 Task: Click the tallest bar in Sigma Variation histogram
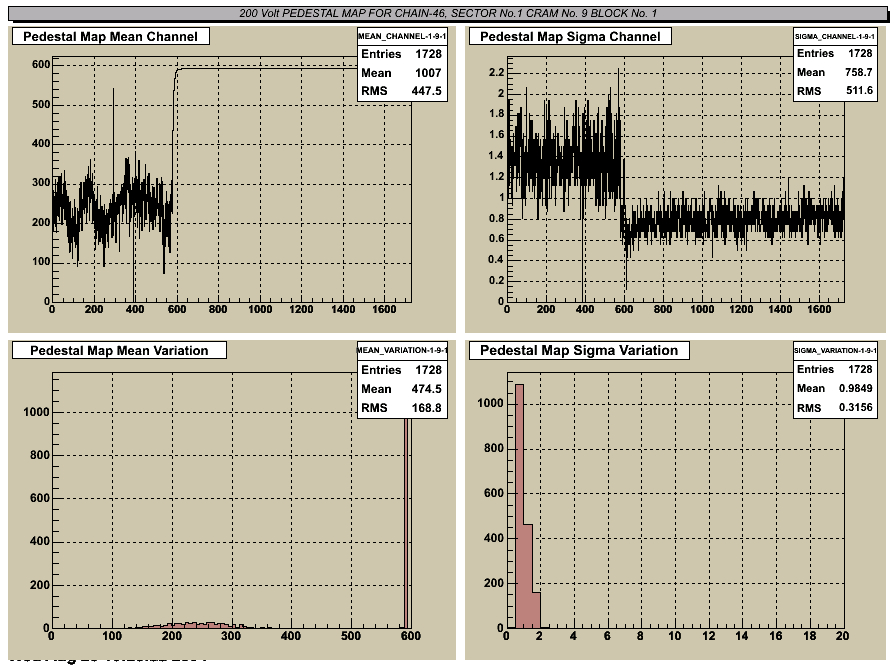(519, 506)
